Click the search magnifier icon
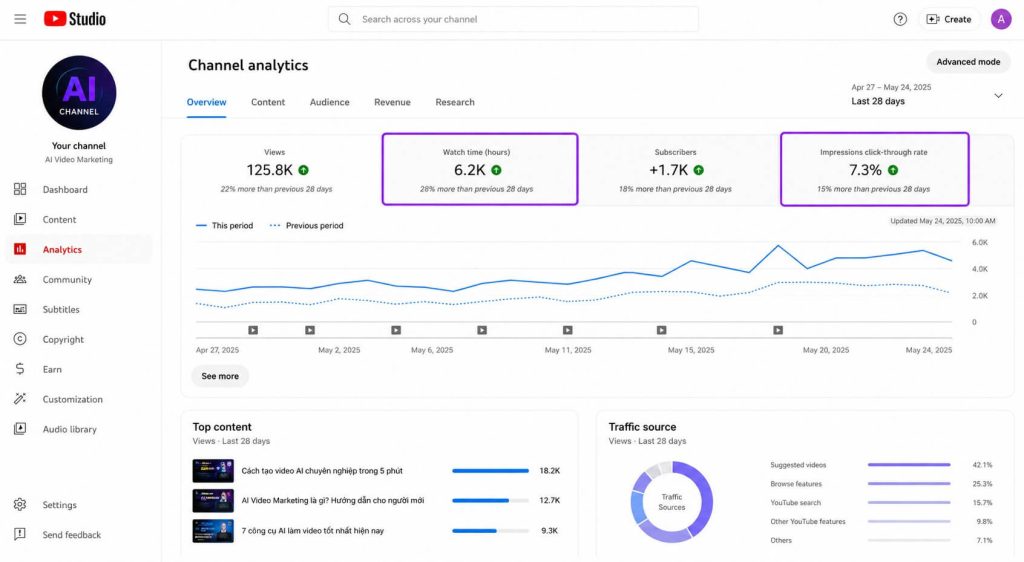 (344, 19)
